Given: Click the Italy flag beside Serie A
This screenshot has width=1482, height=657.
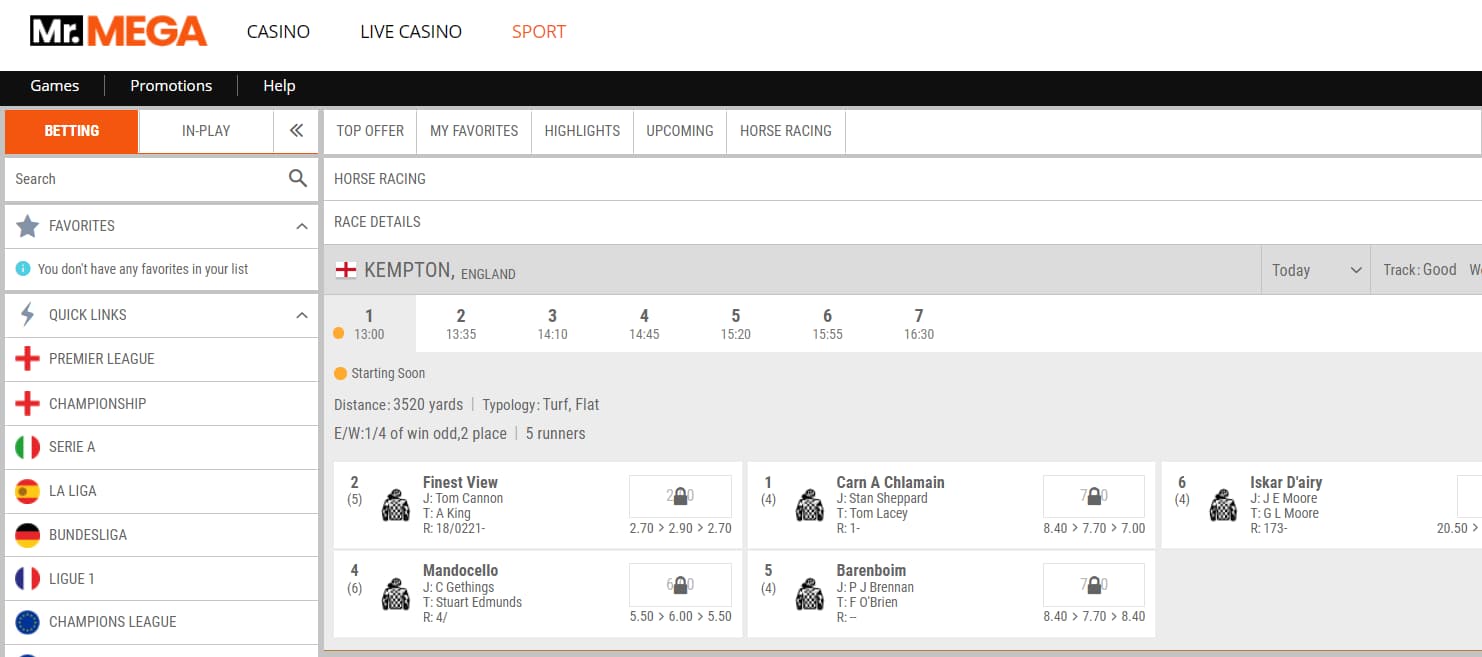Looking at the screenshot, I should pyautogui.click(x=27, y=447).
